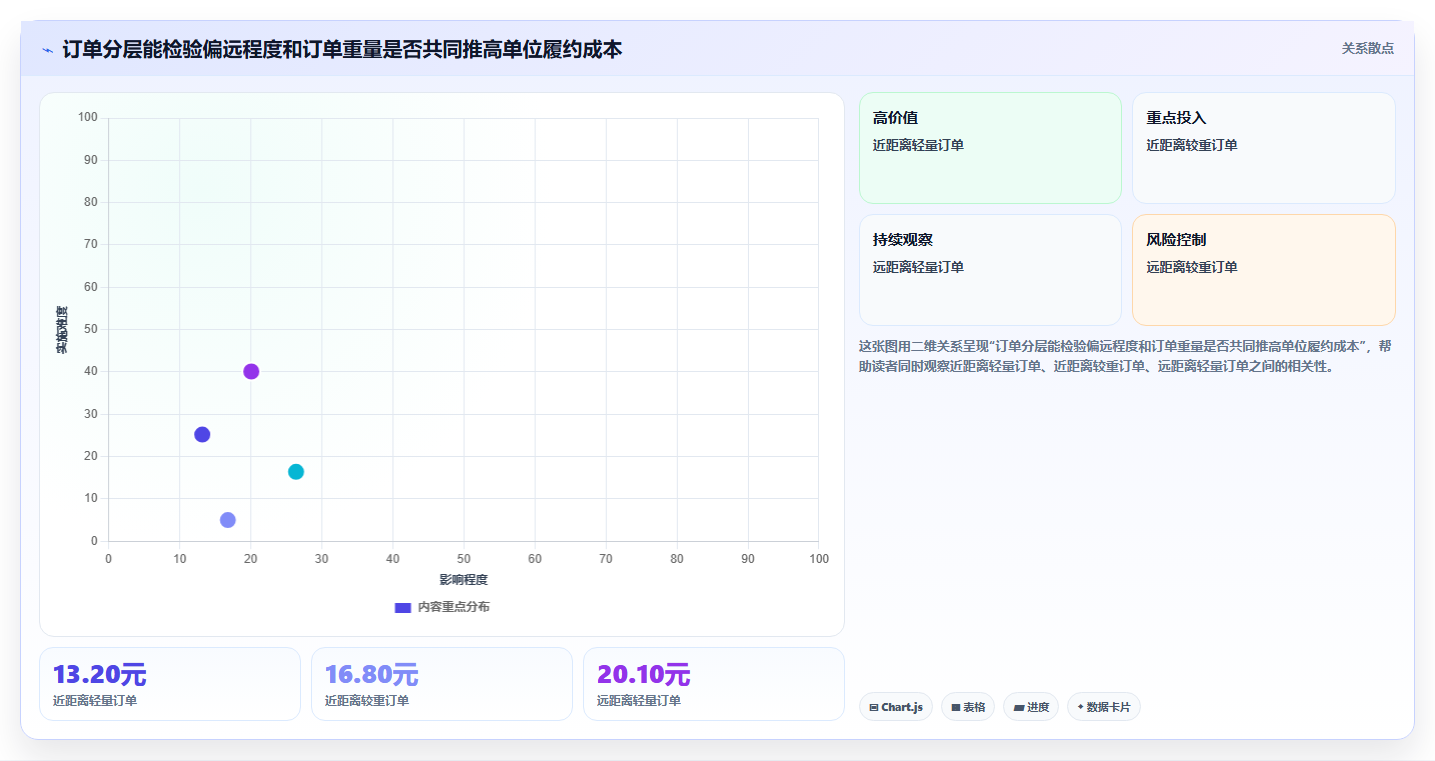Click the 100 tick on the x-axis
The width and height of the screenshot is (1435, 761).
point(819,559)
